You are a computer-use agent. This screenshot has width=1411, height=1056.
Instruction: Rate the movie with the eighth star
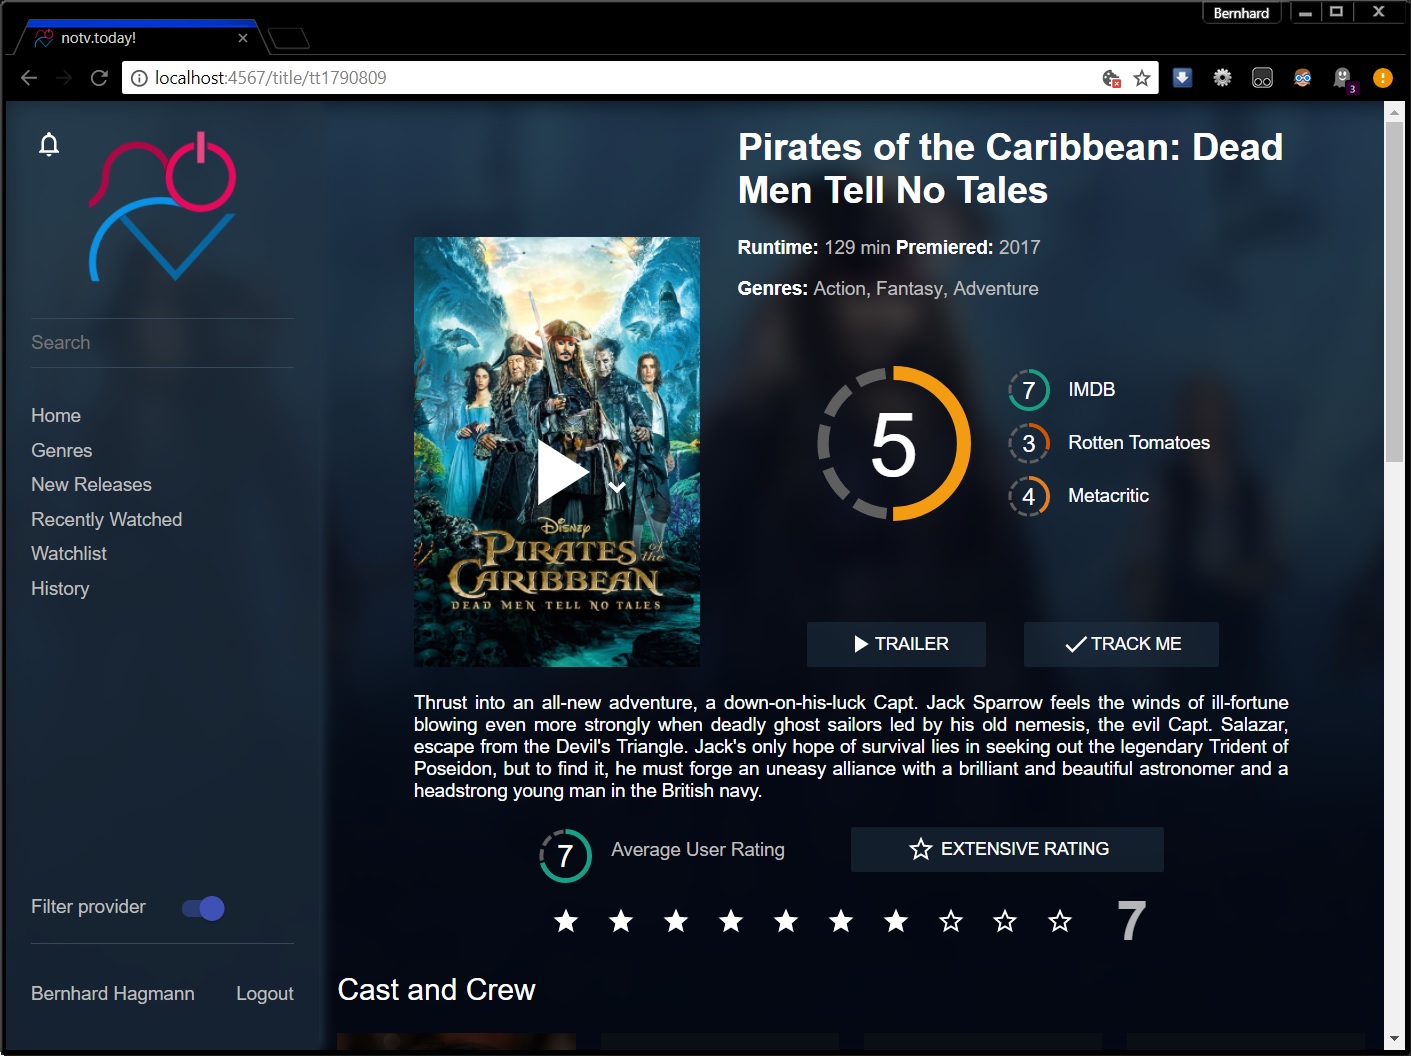click(x=951, y=921)
